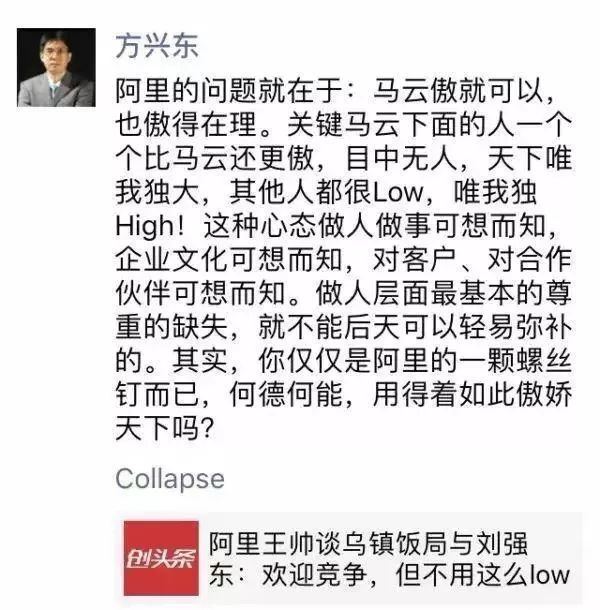600x610 pixels.
Task: Click the username 方兴东
Action: tap(157, 46)
